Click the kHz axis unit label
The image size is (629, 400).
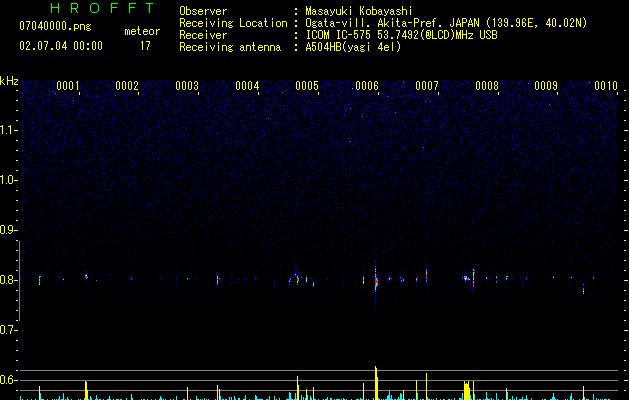pyautogui.click(x=9, y=81)
